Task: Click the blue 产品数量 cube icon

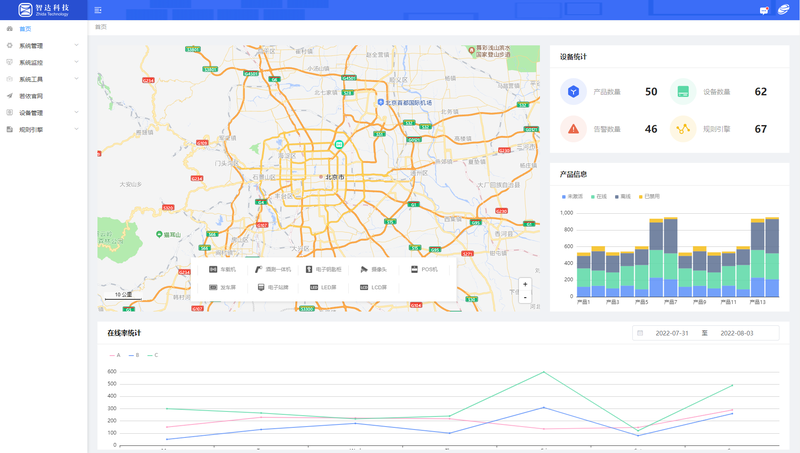Action: tap(573, 92)
